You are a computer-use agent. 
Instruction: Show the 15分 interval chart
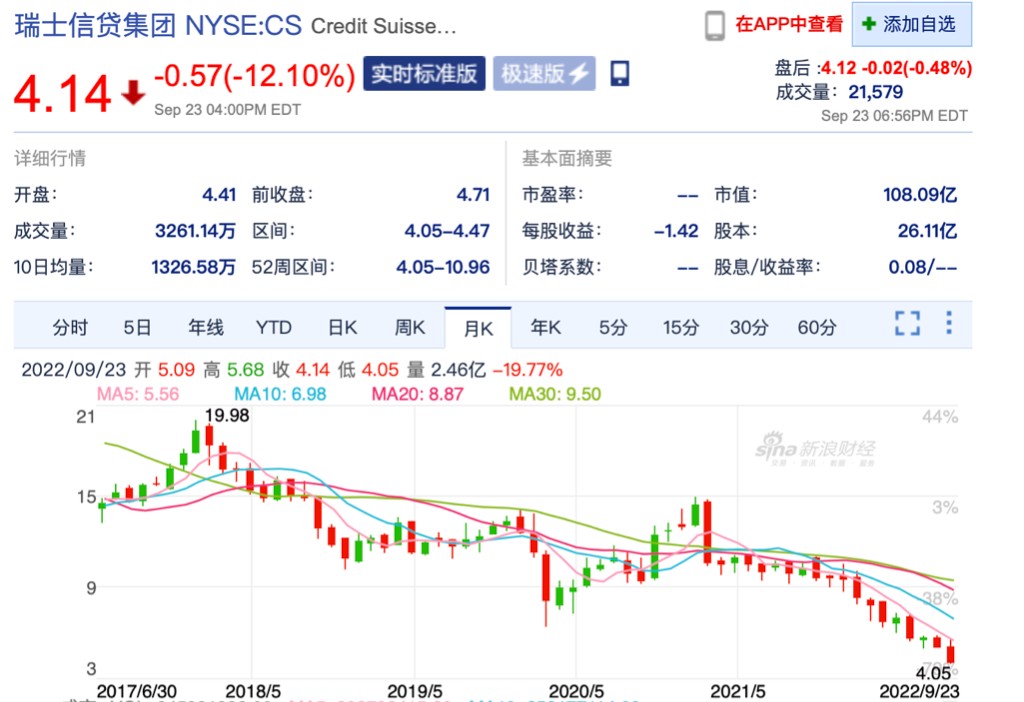(x=680, y=327)
